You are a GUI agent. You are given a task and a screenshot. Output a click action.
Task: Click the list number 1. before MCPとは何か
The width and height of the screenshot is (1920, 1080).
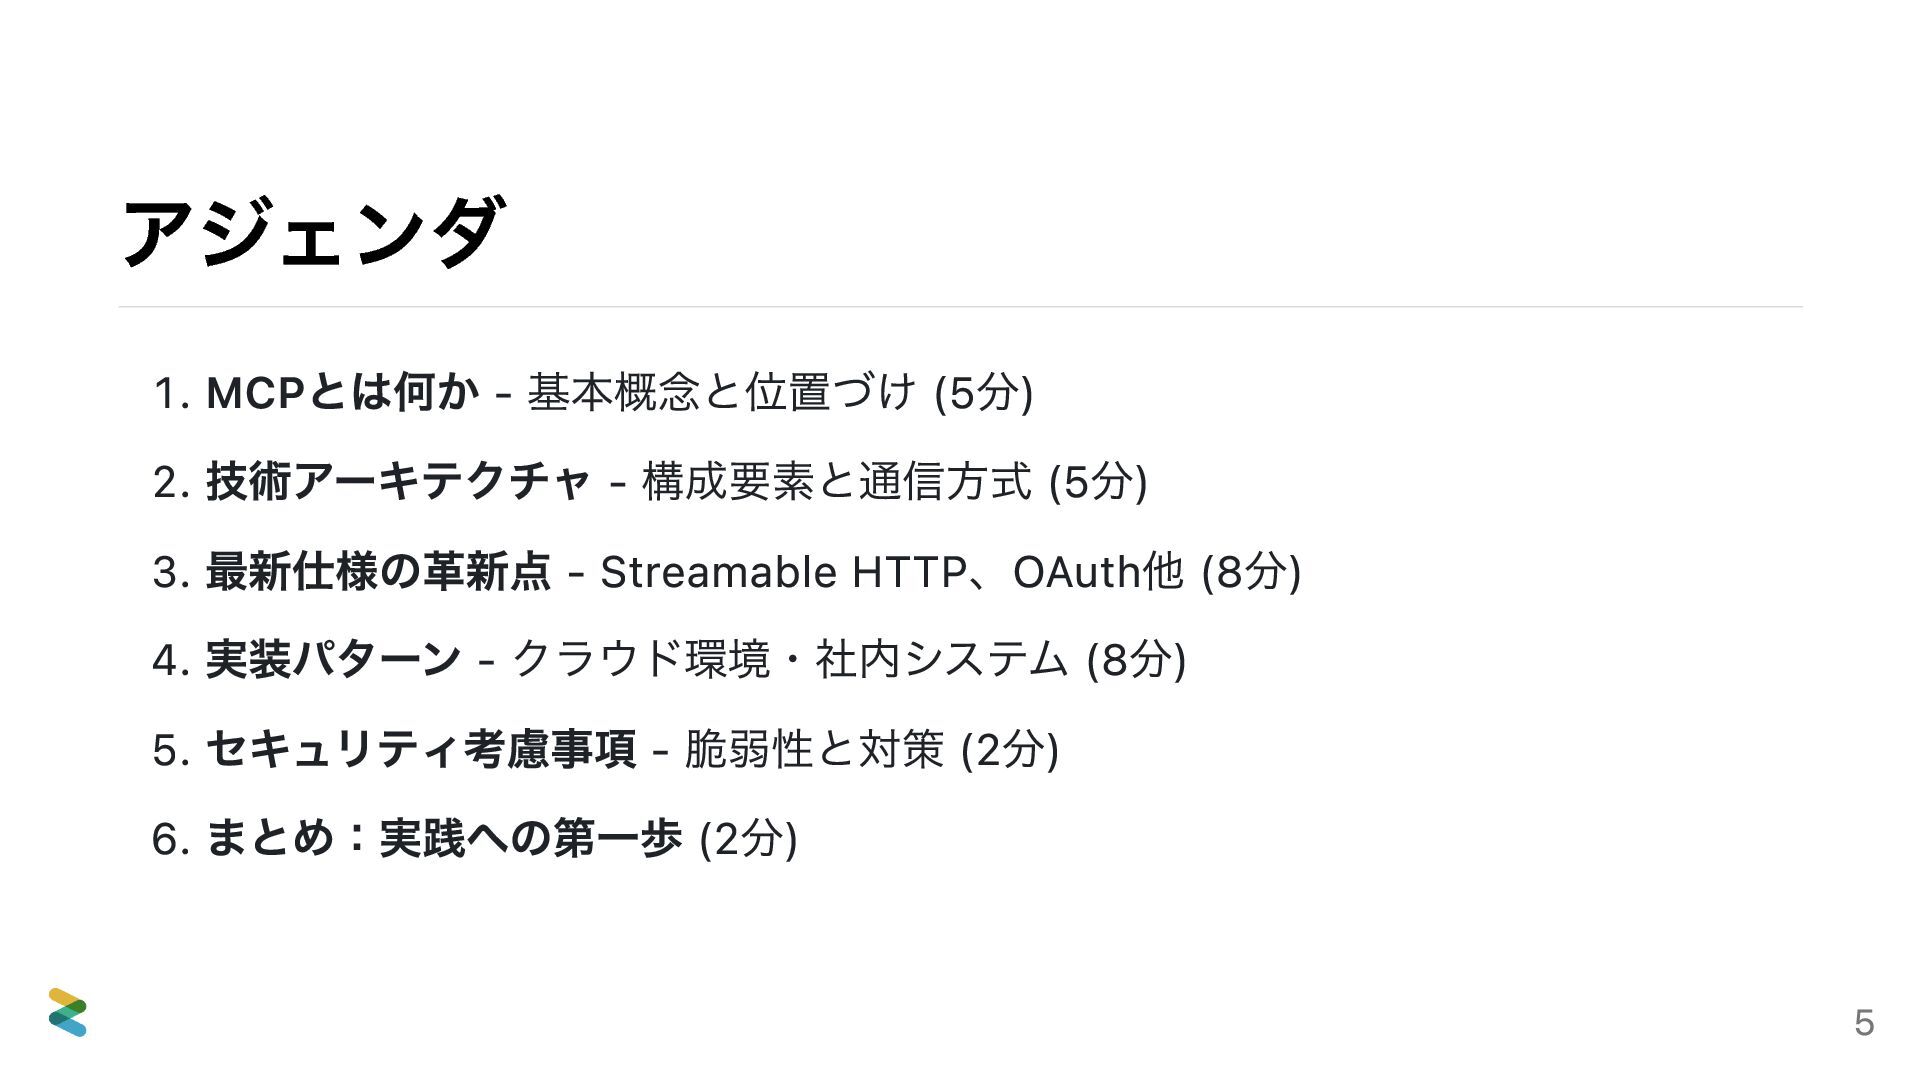click(171, 393)
